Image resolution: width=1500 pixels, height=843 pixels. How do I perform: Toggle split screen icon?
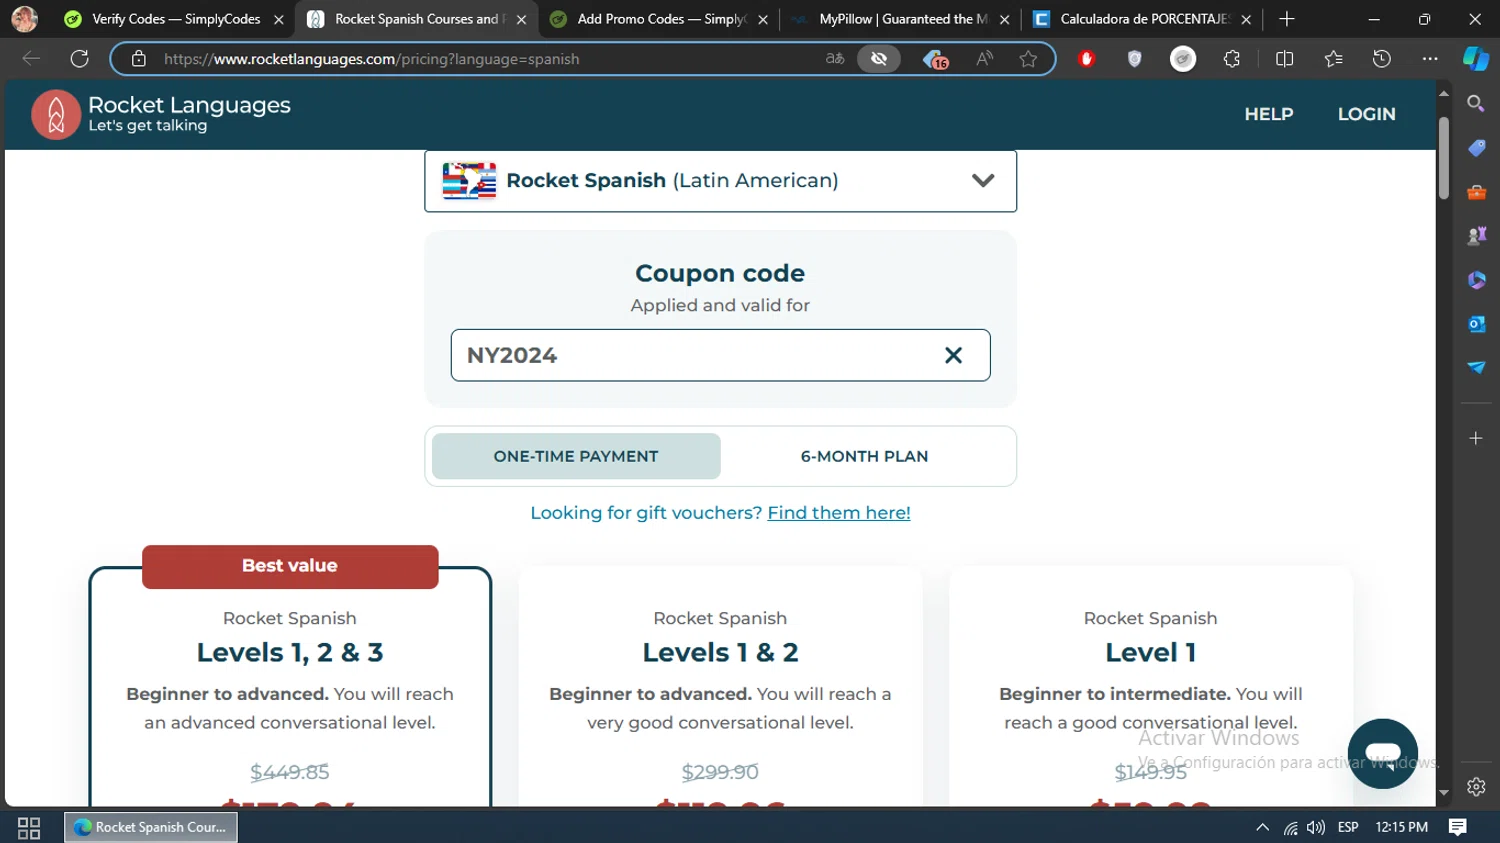pos(1285,59)
